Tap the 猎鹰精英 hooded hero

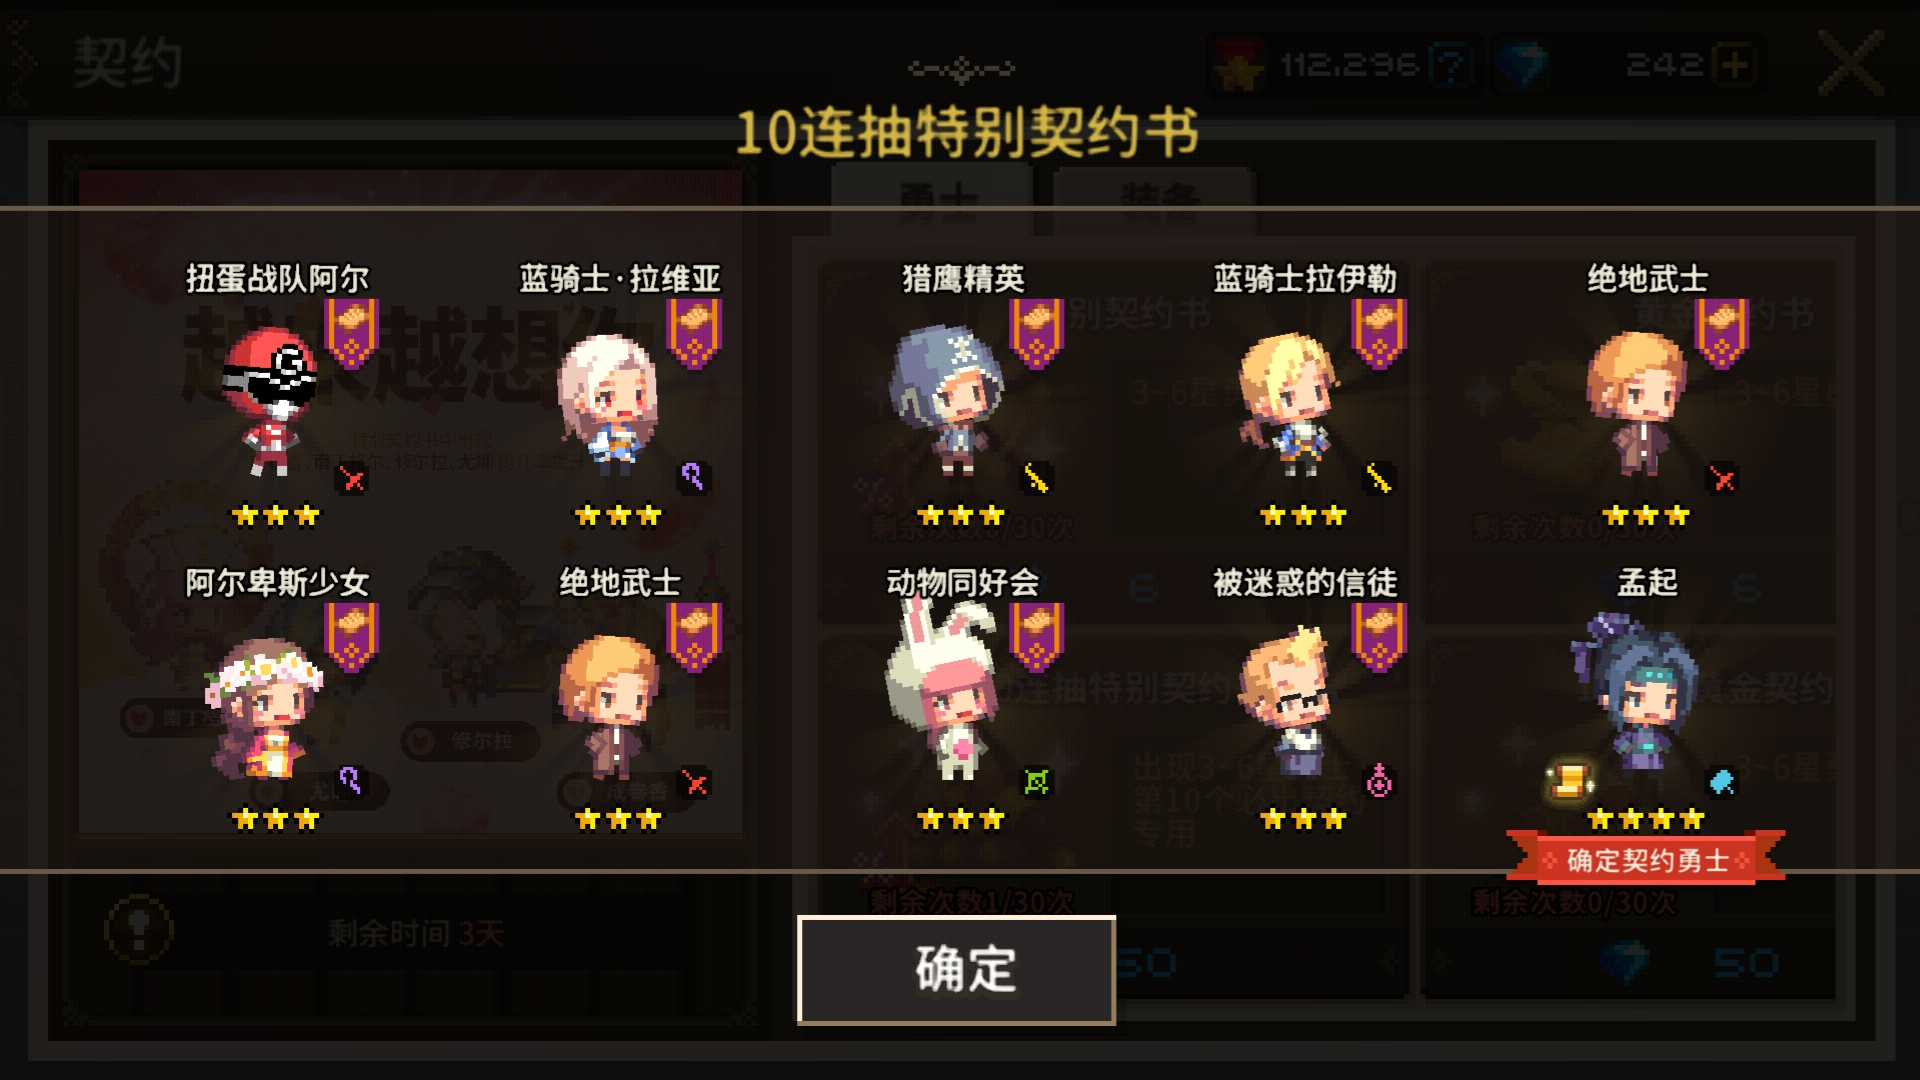coord(947,400)
